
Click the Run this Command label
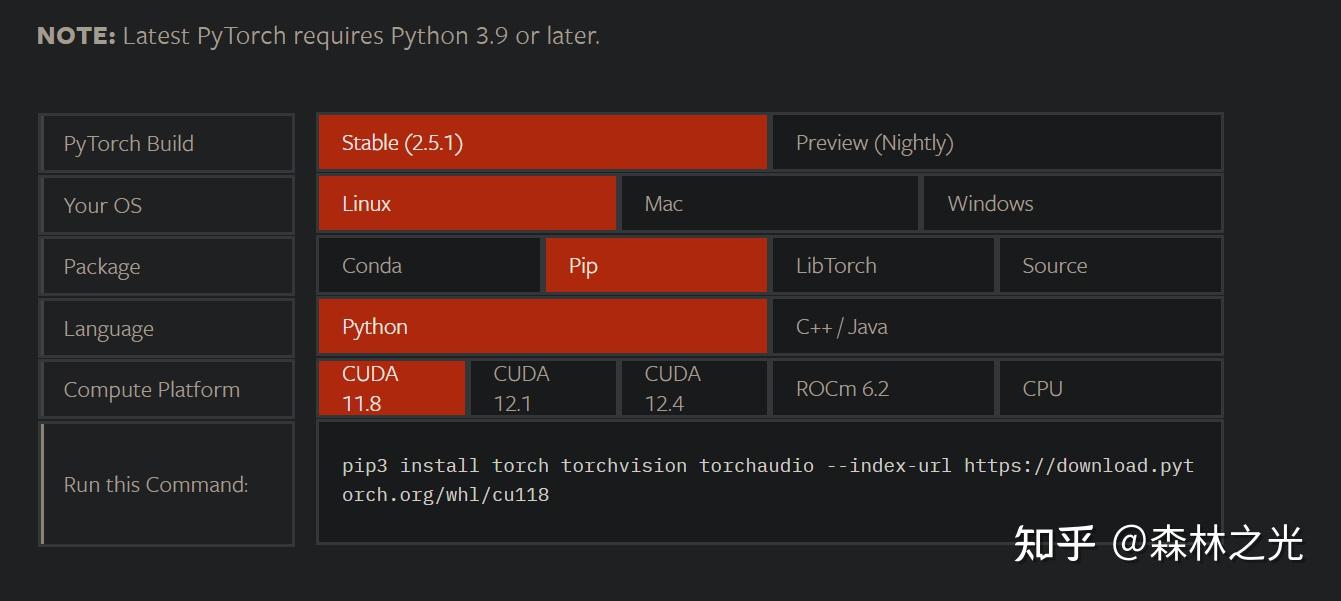pos(156,485)
